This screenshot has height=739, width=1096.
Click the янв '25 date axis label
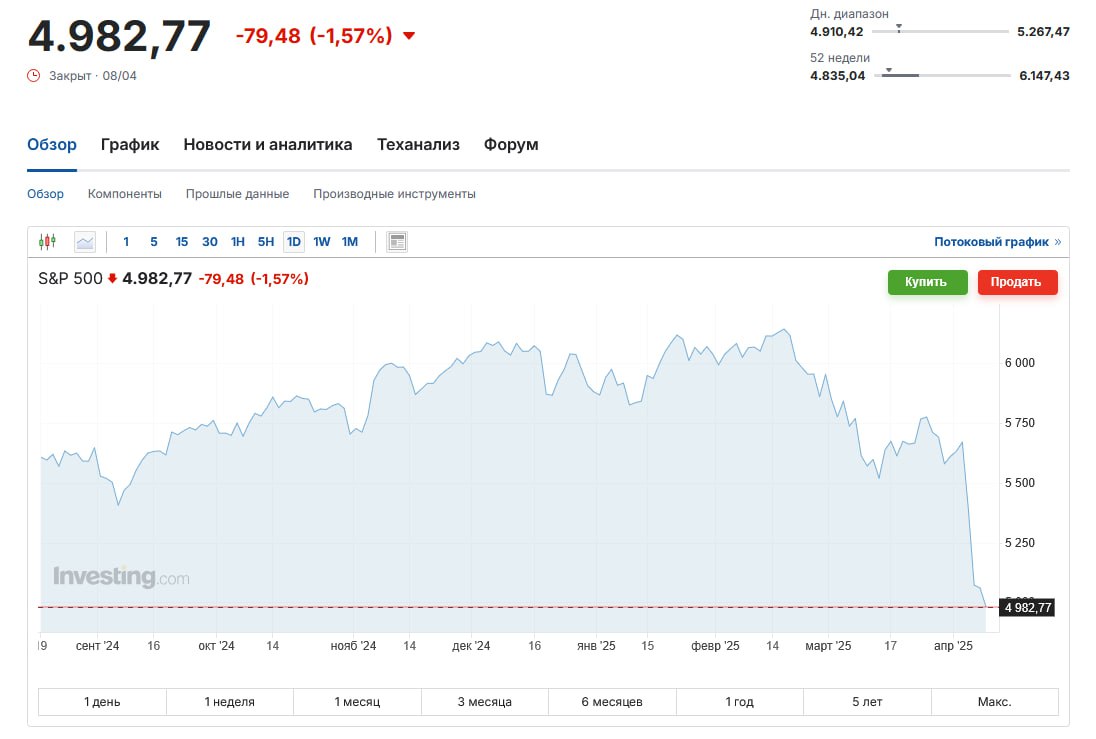tap(596, 646)
